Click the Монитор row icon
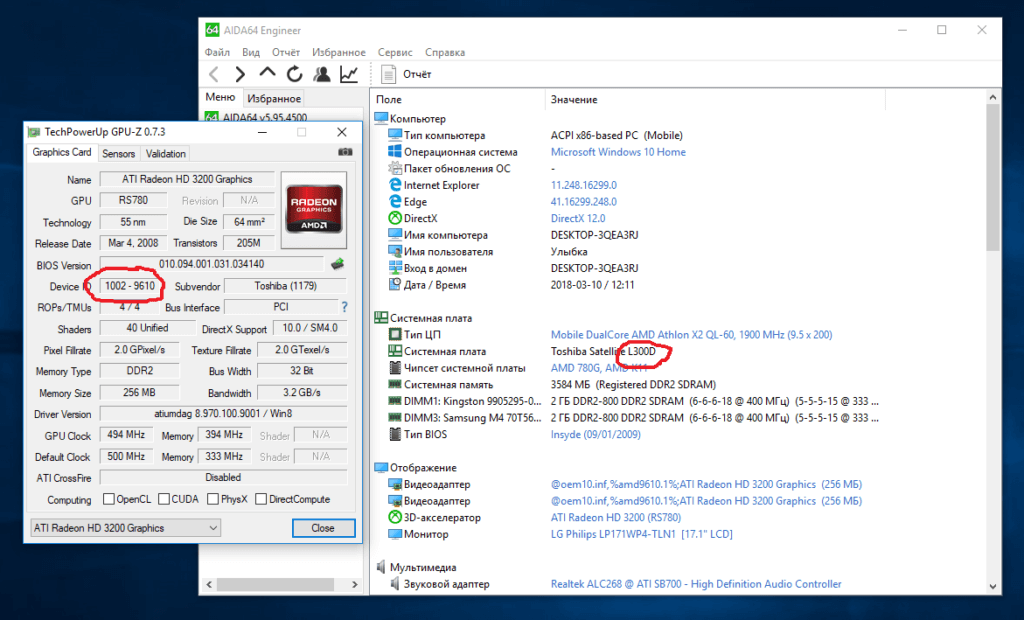The height and width of the screenshot is (620, 1024). point(394,534)
